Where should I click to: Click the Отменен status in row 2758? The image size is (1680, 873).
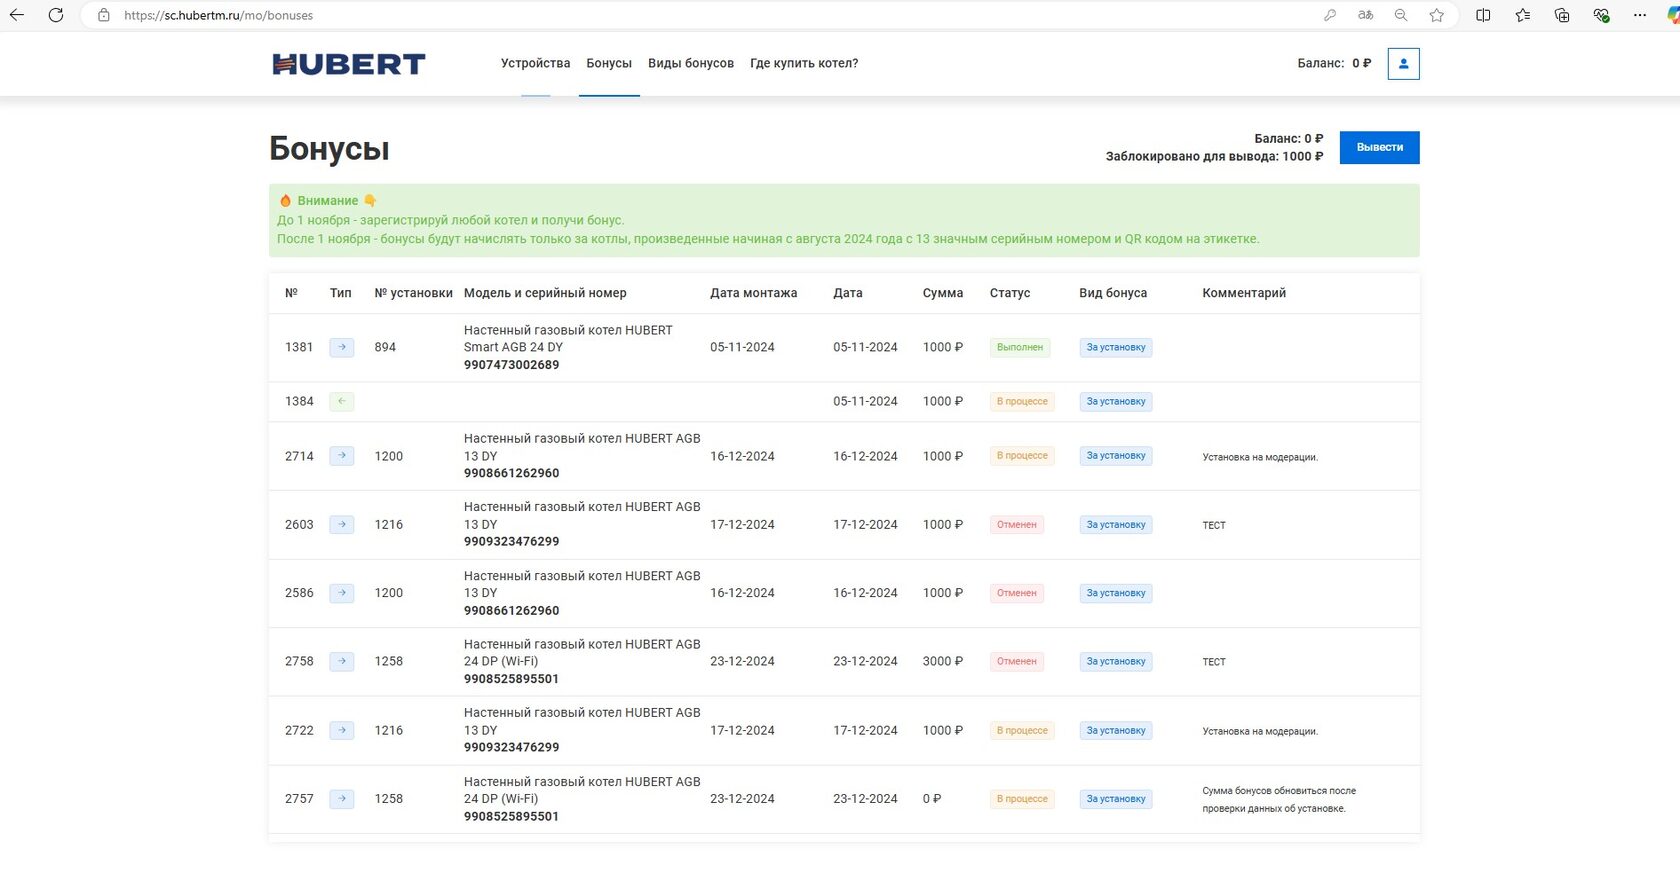tap(1017, 661)
